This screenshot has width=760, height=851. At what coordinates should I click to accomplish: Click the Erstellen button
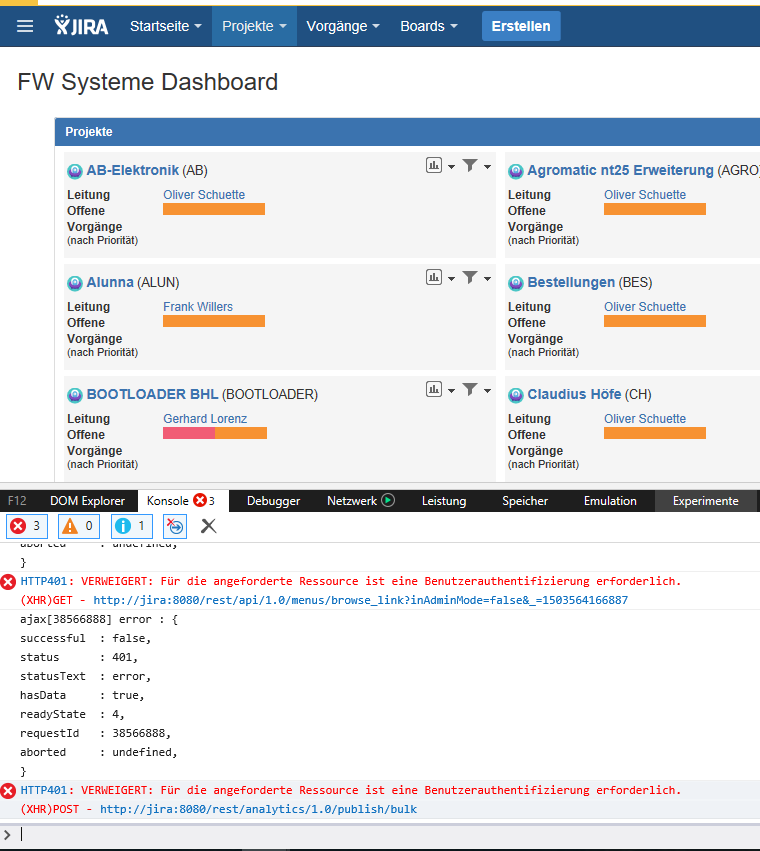(x=521, y=26)
